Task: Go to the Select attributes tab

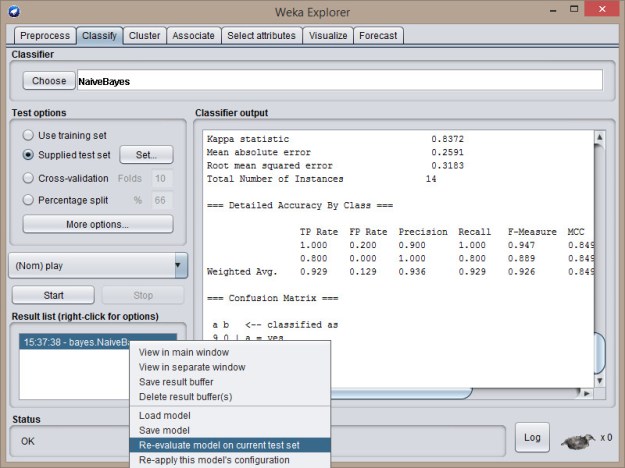Action: pyautogui.click(x=261, y=35)
